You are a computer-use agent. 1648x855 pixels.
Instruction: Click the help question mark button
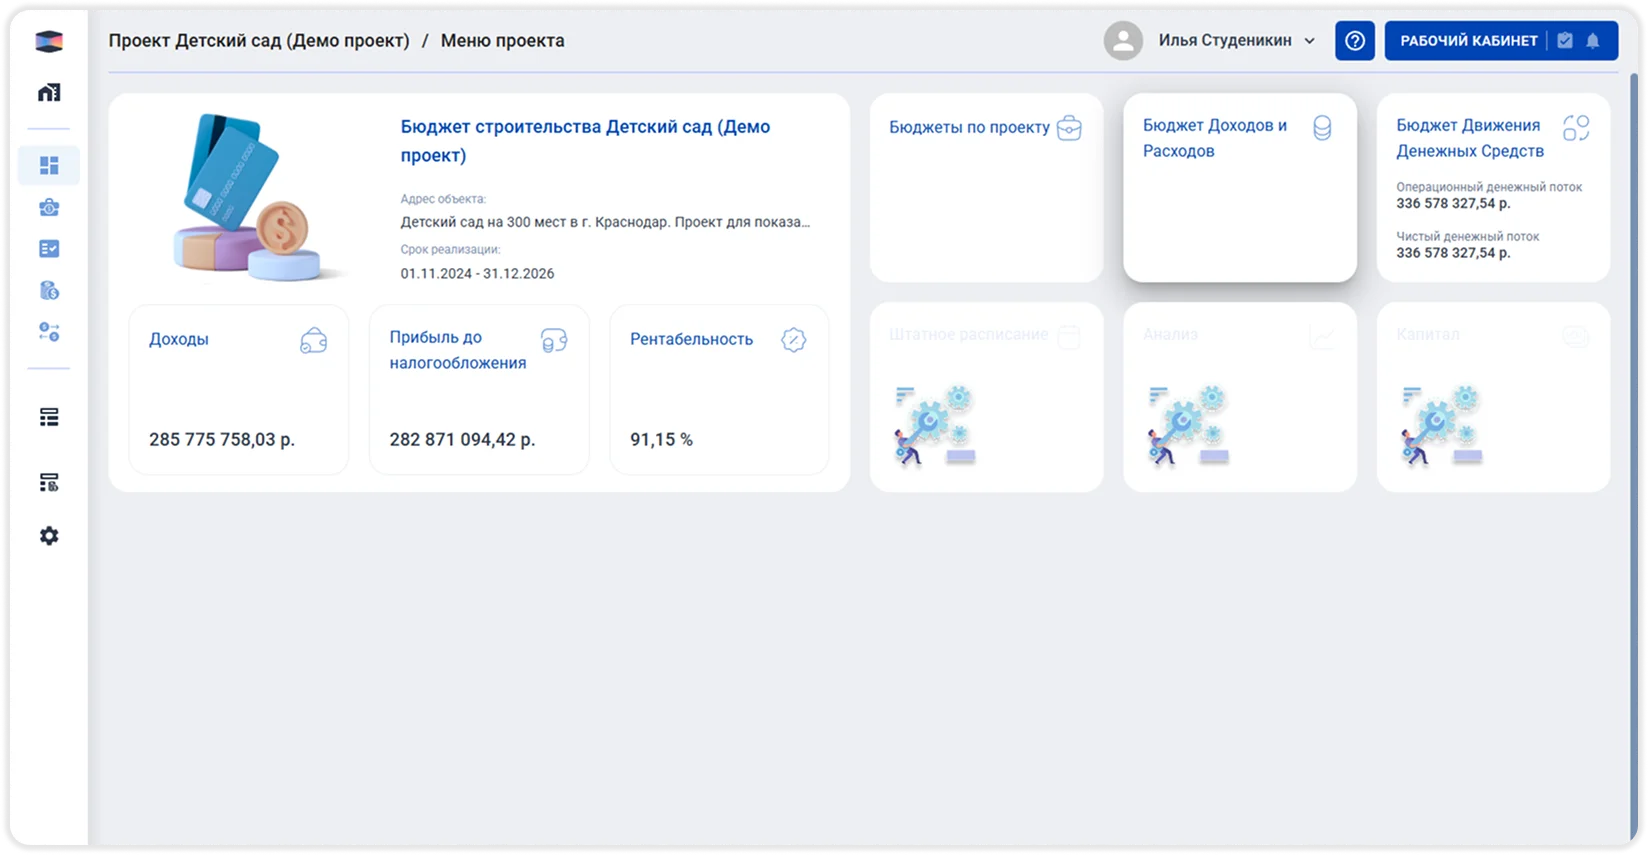(1354, 41)
